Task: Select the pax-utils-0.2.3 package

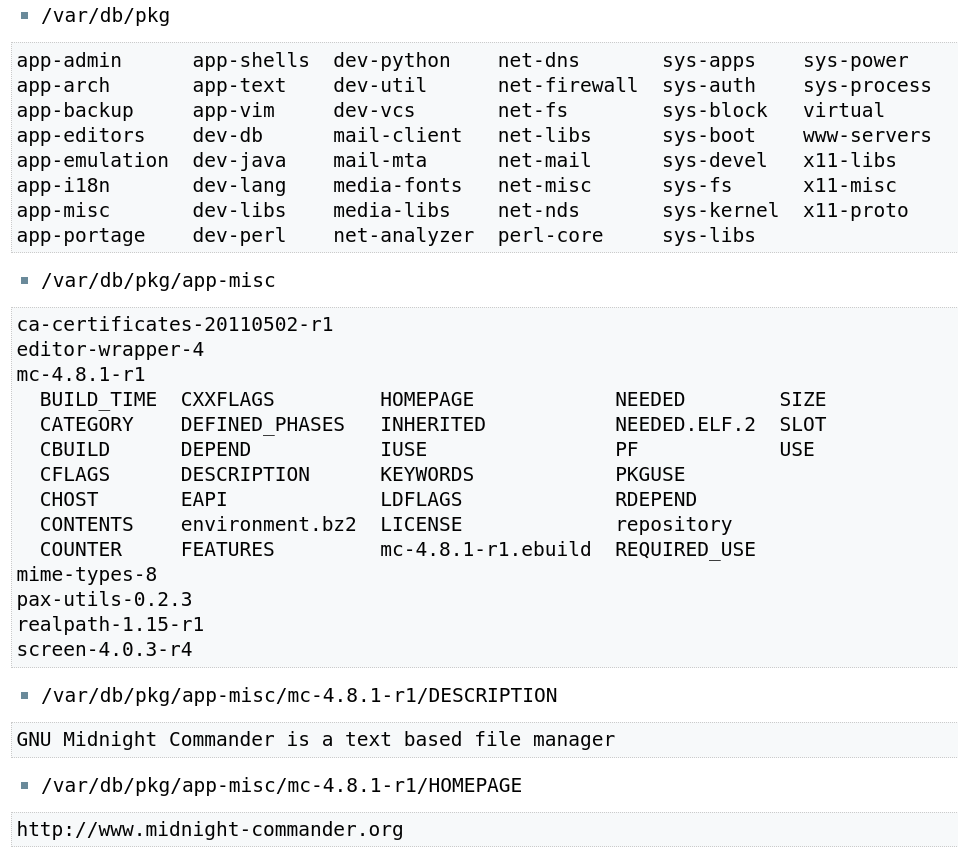Action: (x=104, y=600)
